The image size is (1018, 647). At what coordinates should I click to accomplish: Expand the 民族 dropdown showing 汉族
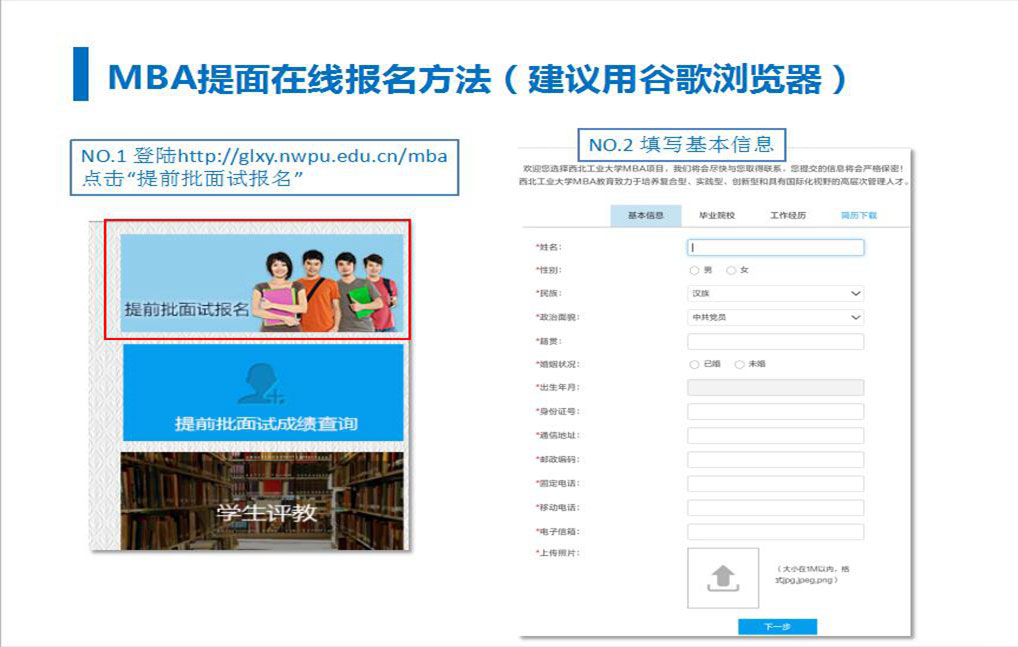tap(775, 293)
